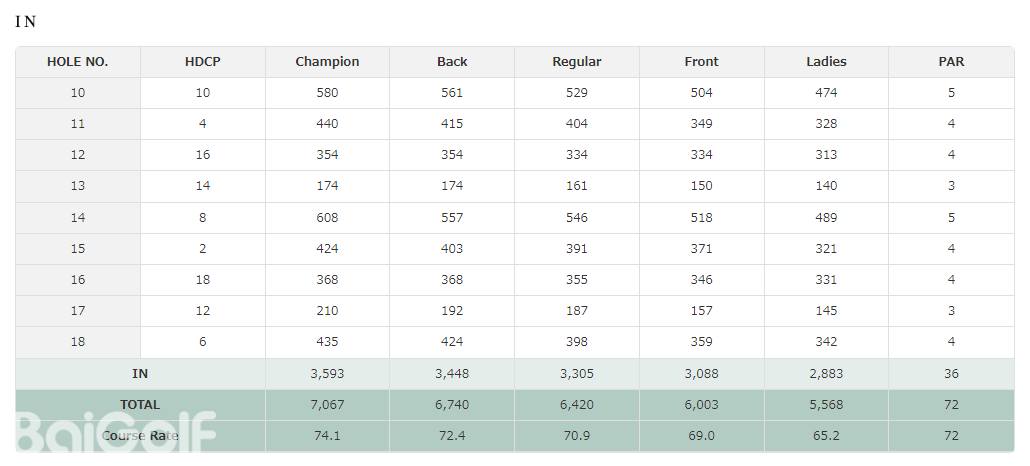Select the Ladies IN total 2,883
The width and height of the screenshot is (1030, 466).
pyautogui.click(x=826, y=374)
